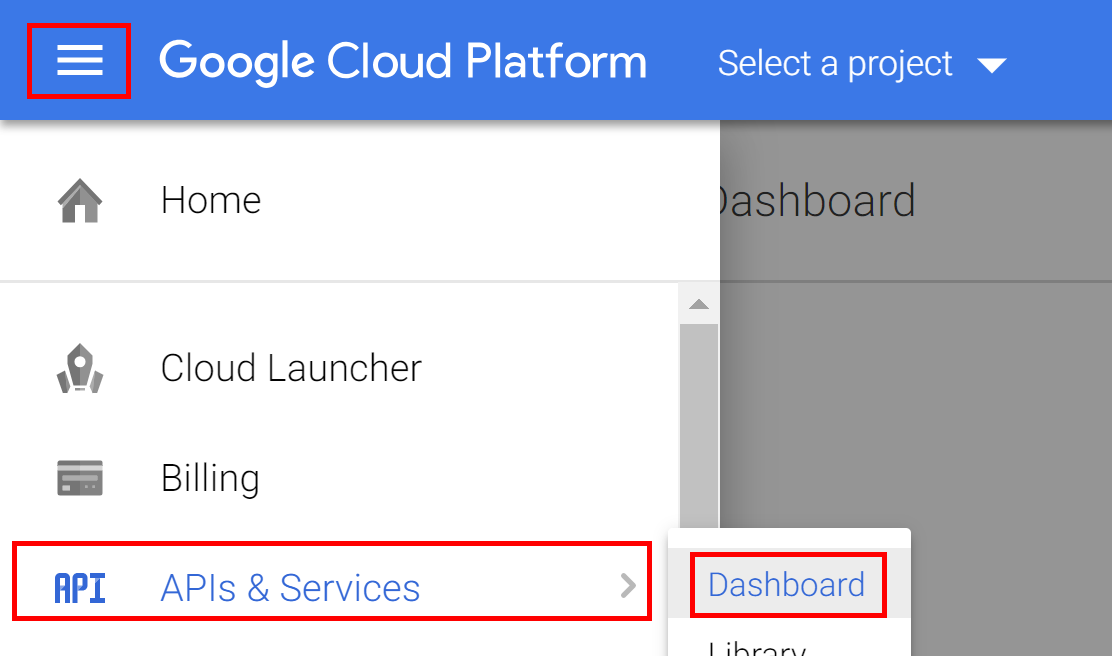Click the Select a project caret arrow
The width and height of the screenshot is (1112, 656).
coord(991,65)
